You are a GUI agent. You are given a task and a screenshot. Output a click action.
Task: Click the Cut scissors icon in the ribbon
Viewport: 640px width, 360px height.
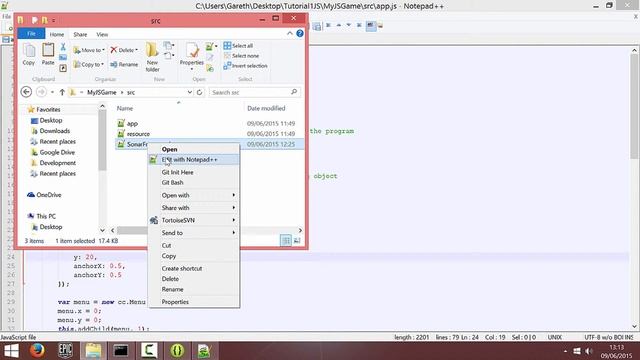63,47
